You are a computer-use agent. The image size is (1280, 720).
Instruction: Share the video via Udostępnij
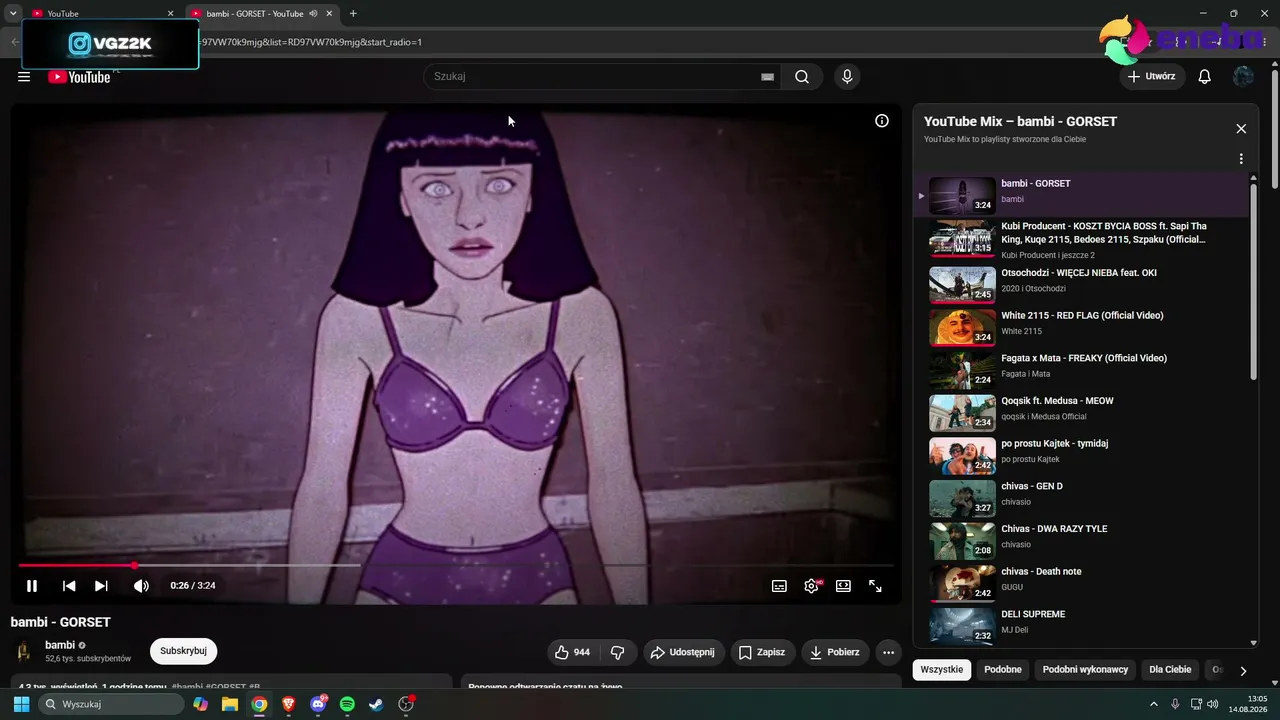click(x=684, y=652)
